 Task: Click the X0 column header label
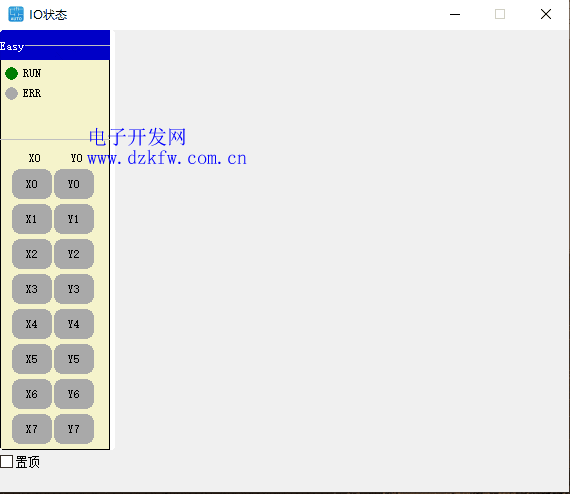coord(35,158)
